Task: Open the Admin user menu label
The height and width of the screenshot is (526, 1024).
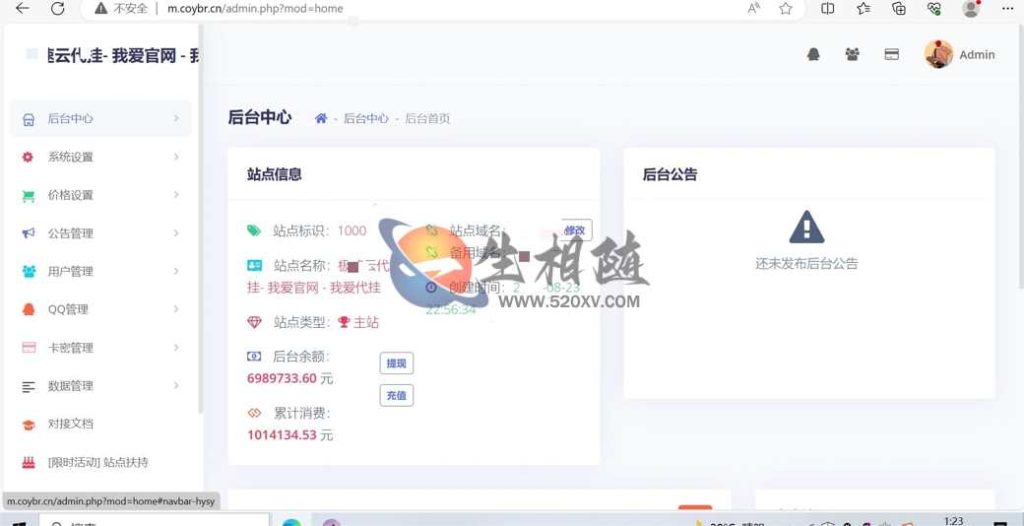Action: (977, 55)
